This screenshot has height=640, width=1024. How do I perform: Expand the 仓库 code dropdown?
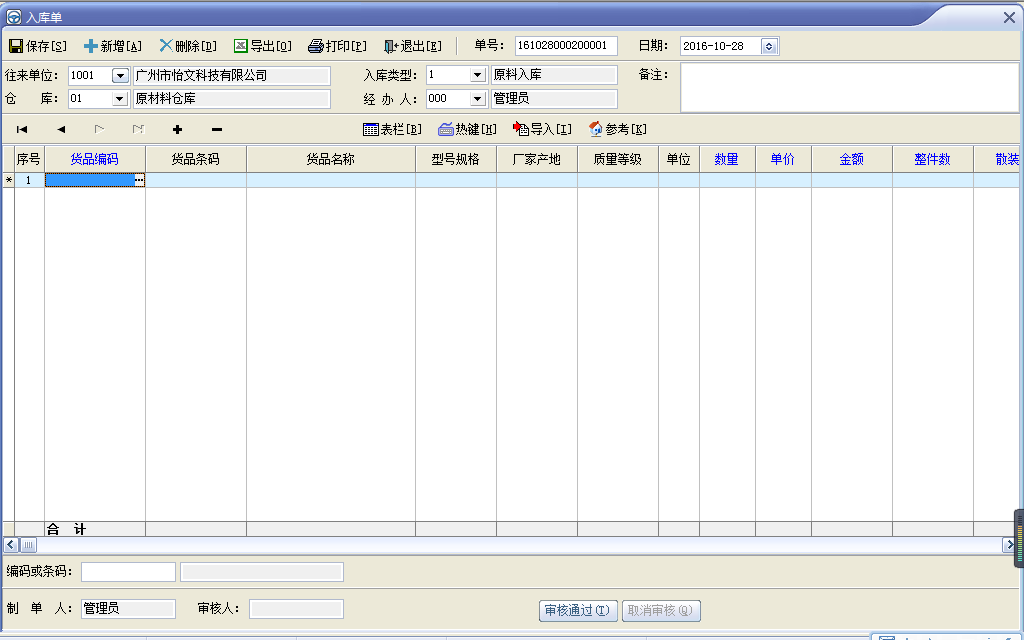tap(119, 99)
